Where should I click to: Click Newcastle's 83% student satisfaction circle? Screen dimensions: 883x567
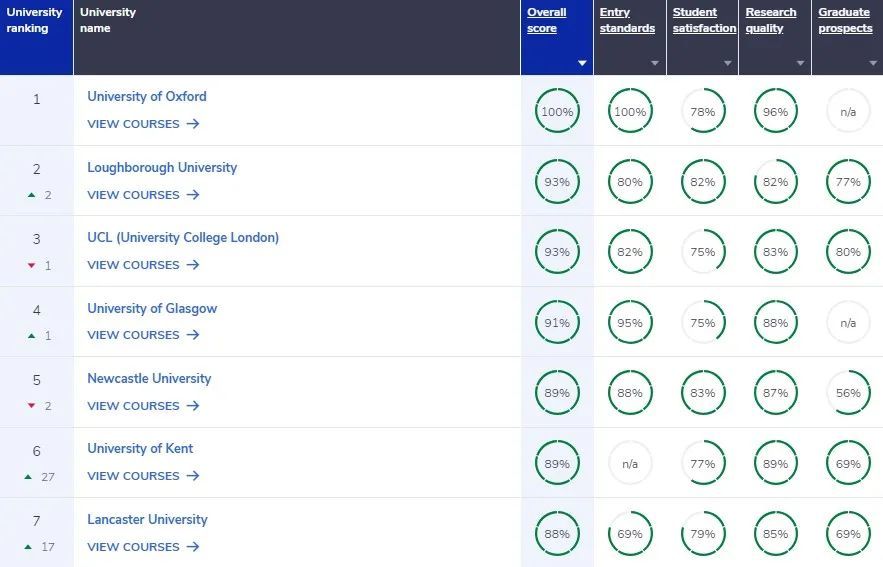point(703,392)
